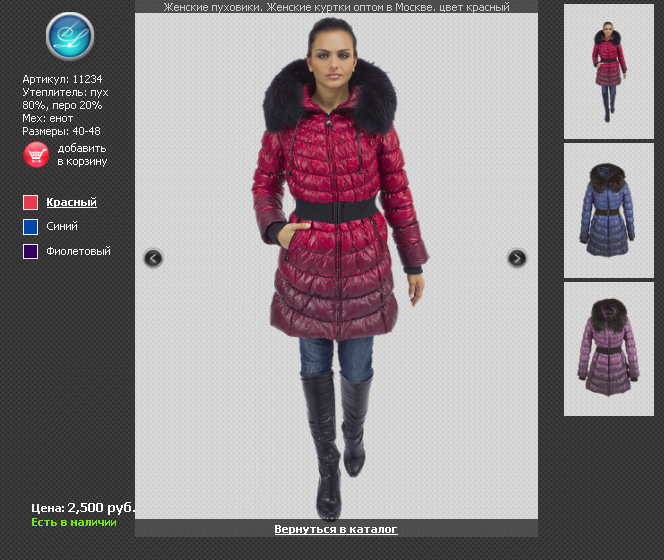
Task: Click the green 'Есть в наличии' status
Action: tap(74, 522)
